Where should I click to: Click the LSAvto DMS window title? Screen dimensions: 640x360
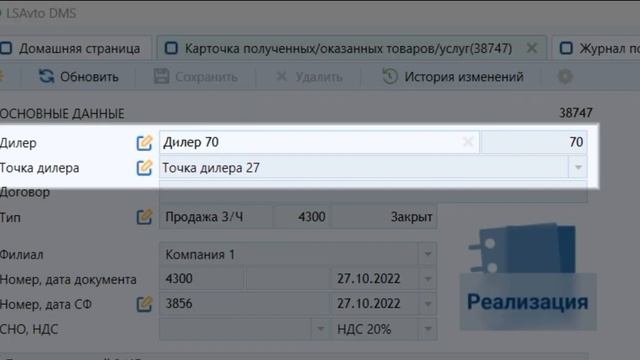[41, 13]
